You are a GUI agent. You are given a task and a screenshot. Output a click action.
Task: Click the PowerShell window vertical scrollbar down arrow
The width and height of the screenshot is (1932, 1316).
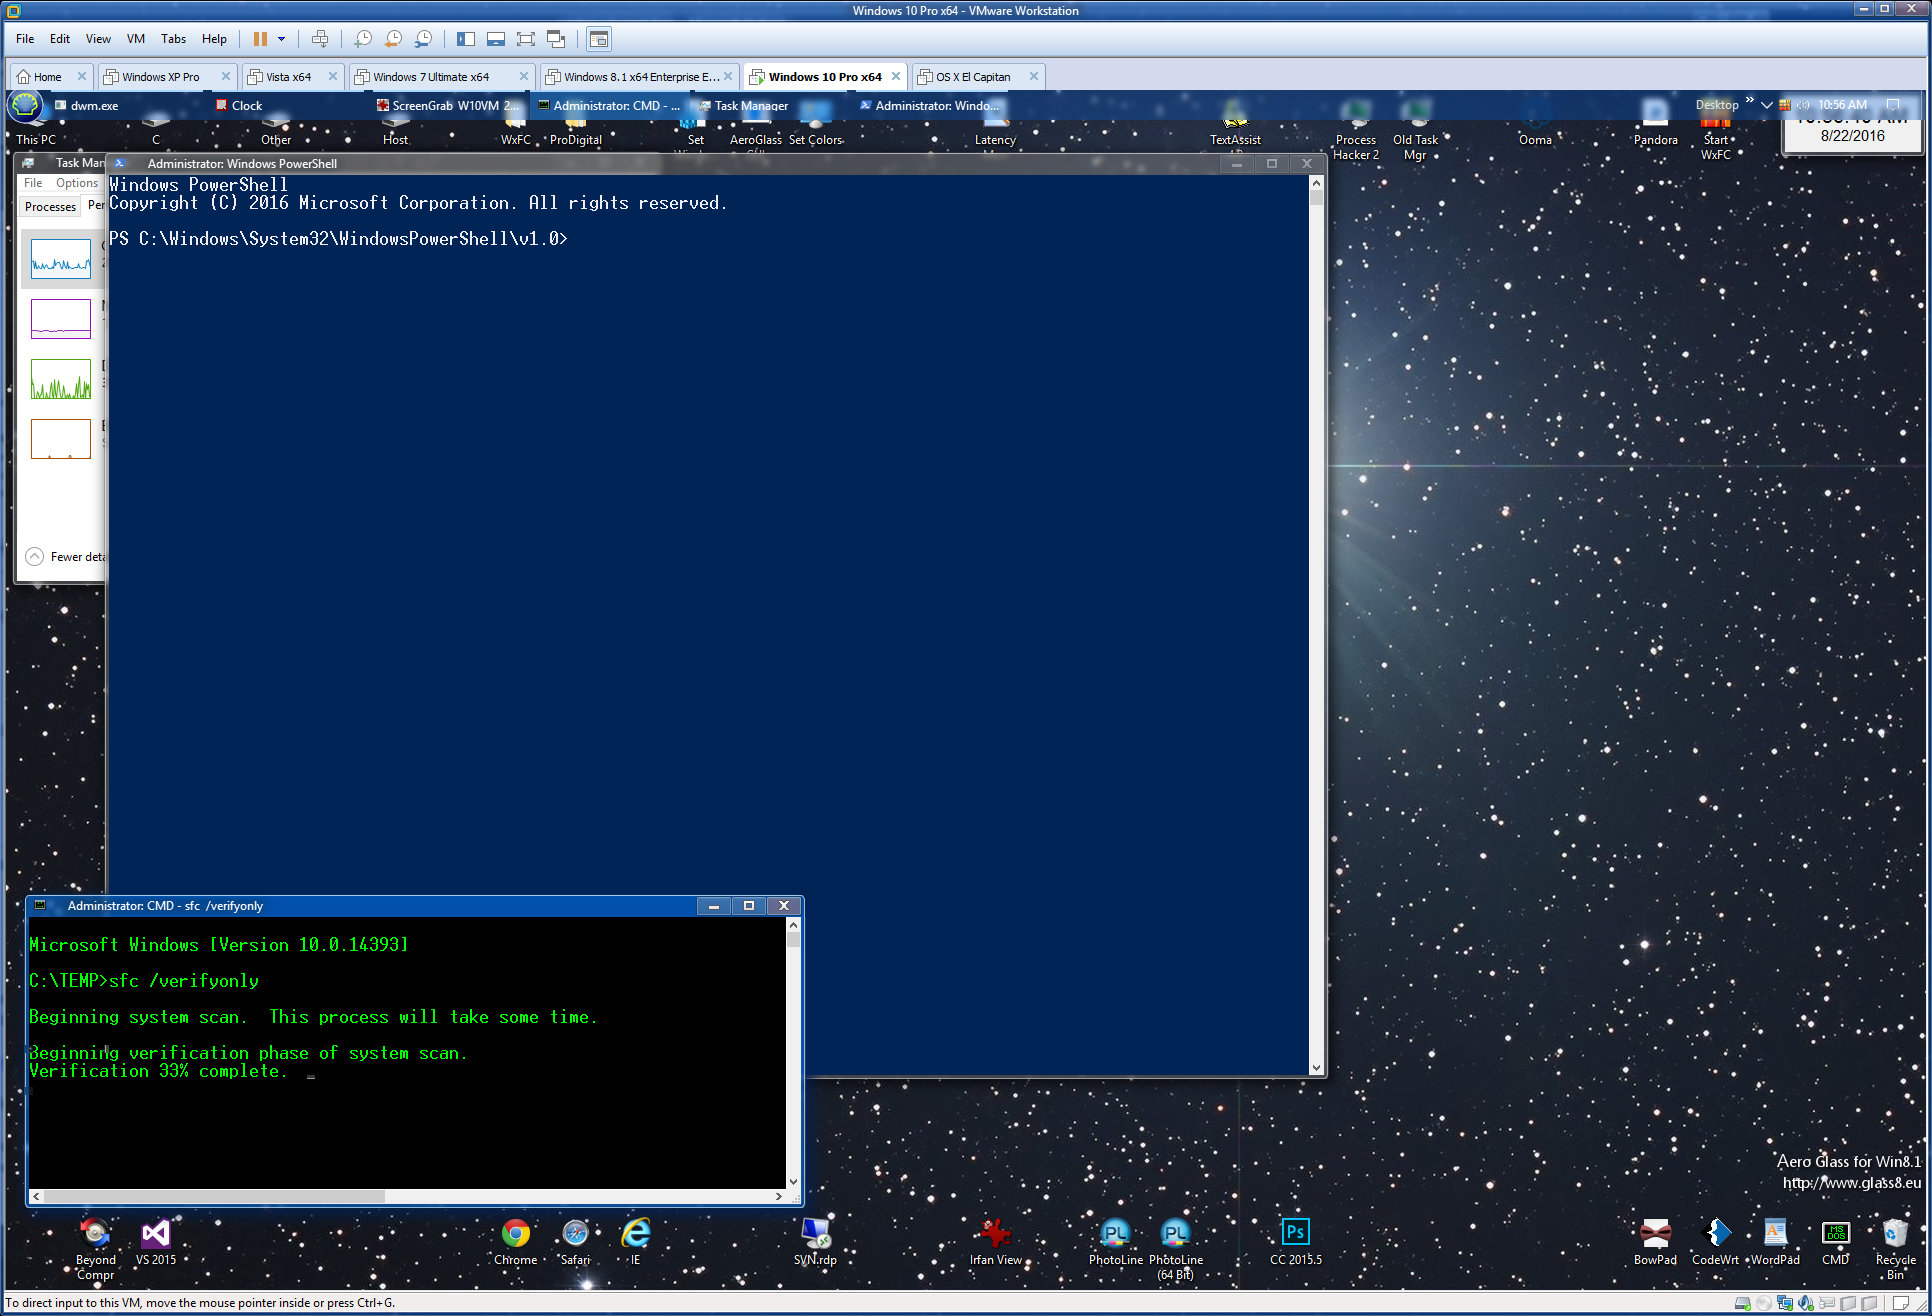coord(1316,1067)
